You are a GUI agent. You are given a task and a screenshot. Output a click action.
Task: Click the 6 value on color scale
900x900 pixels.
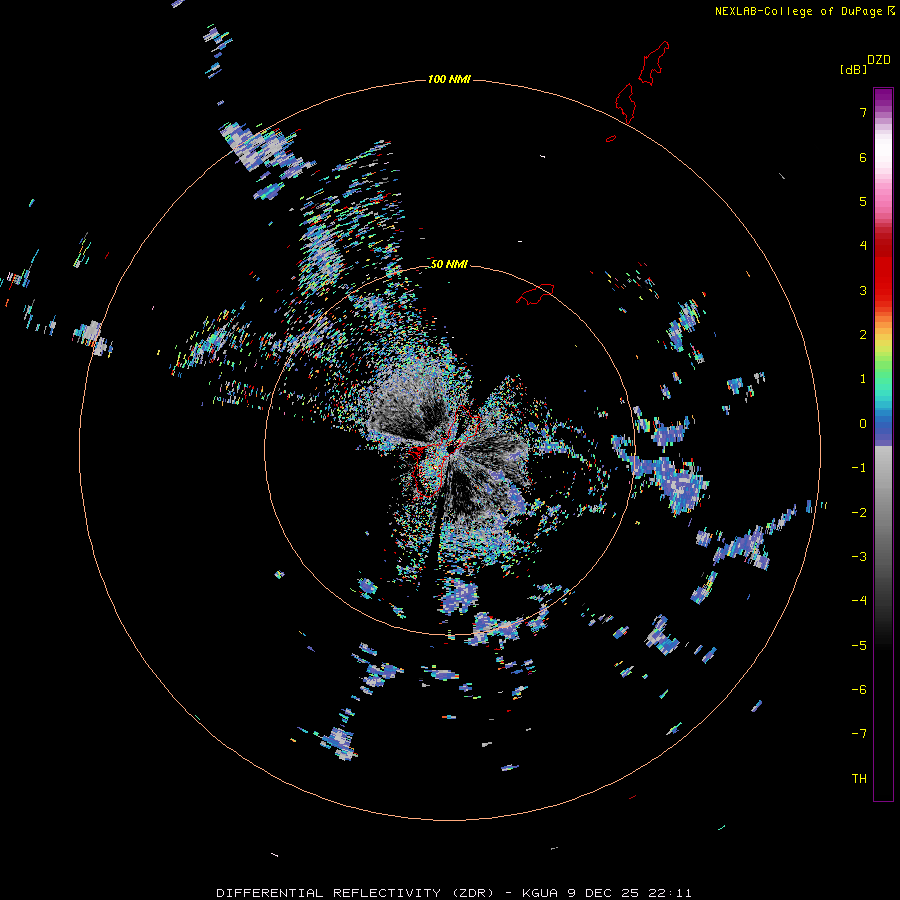click(x=863, y=157)
